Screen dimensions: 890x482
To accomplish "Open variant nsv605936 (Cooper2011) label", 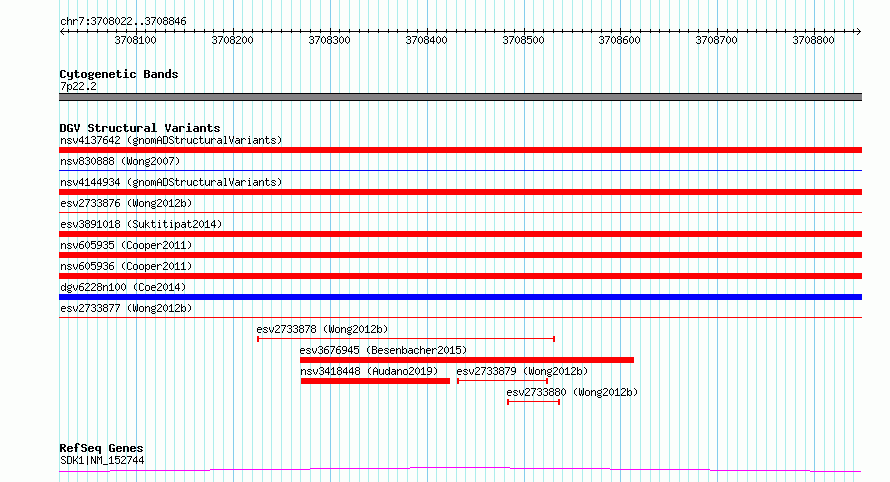I will click(x=126, y=266).
